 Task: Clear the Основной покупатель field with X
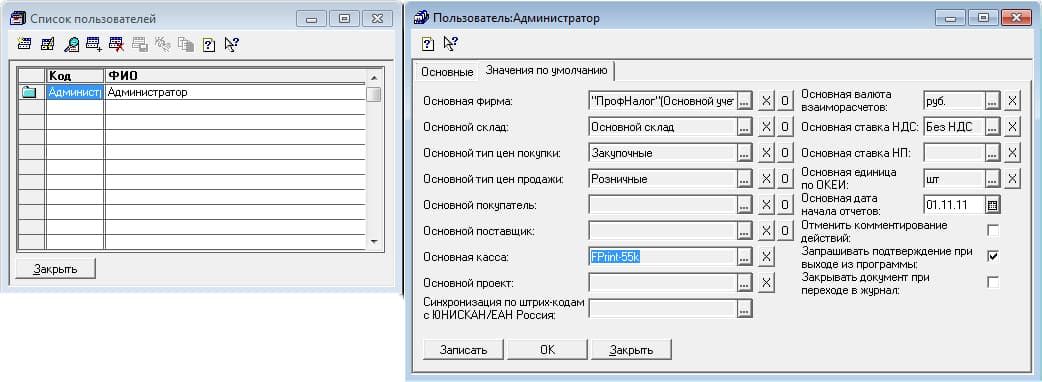click(766, 205)
